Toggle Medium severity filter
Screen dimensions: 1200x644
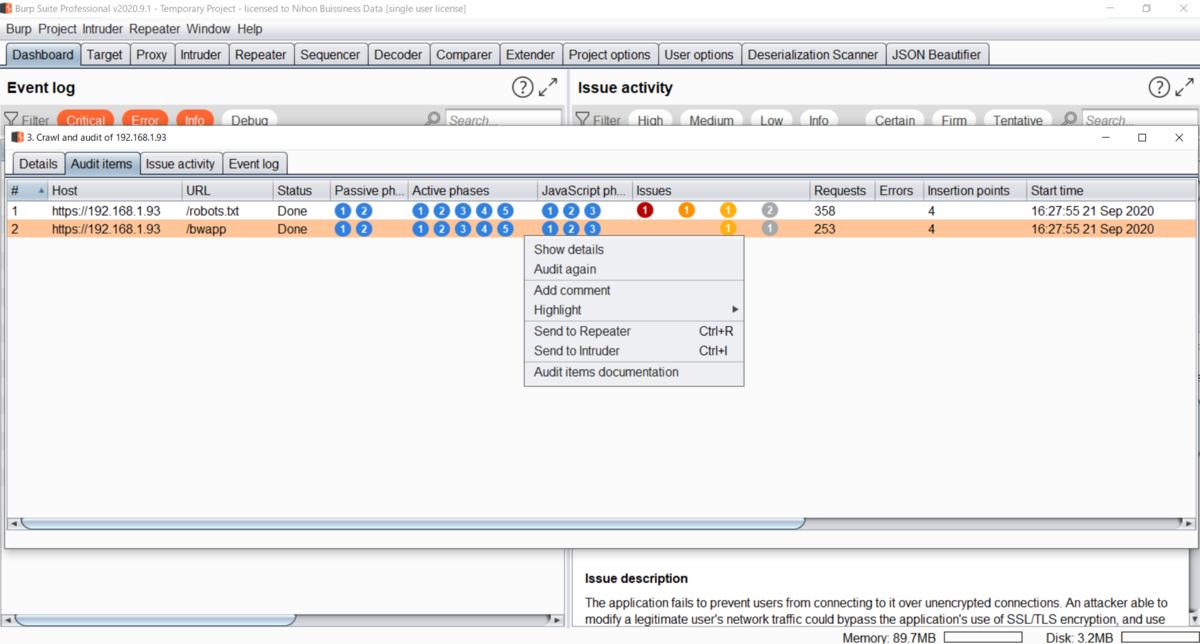coord(712,120)
